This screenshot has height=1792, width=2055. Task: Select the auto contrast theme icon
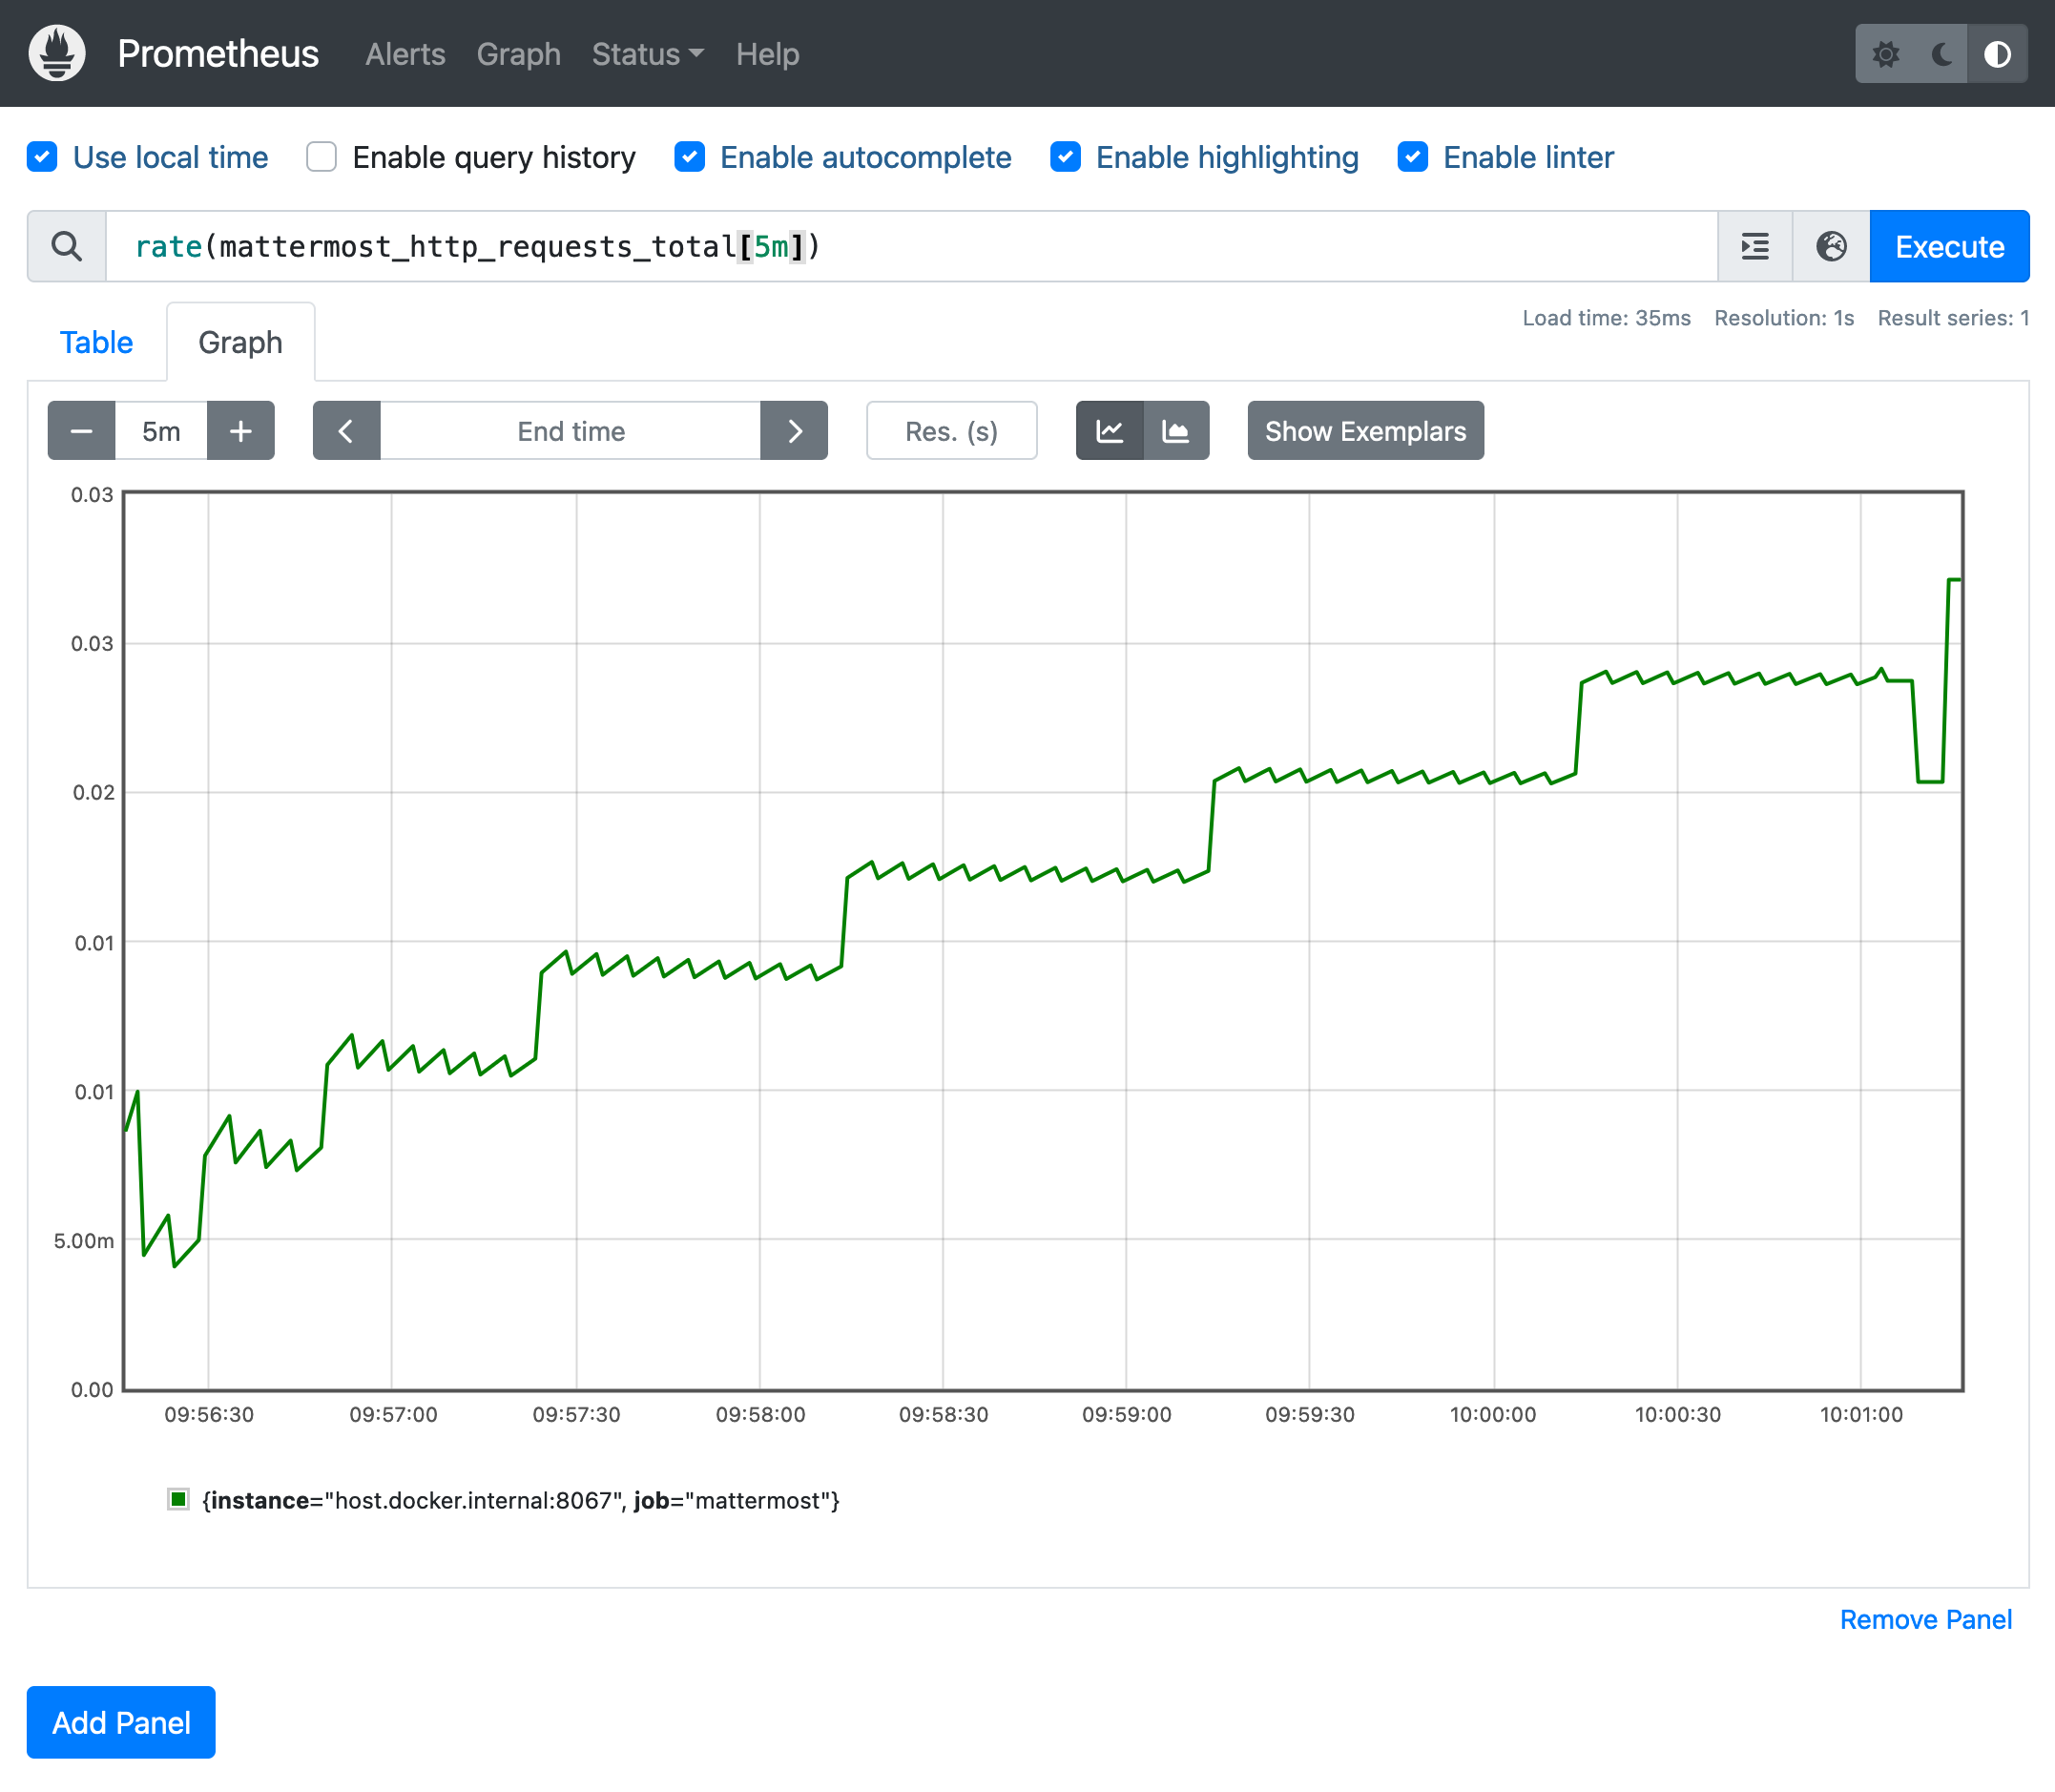pyautogui.click(x=1997, y=54)
